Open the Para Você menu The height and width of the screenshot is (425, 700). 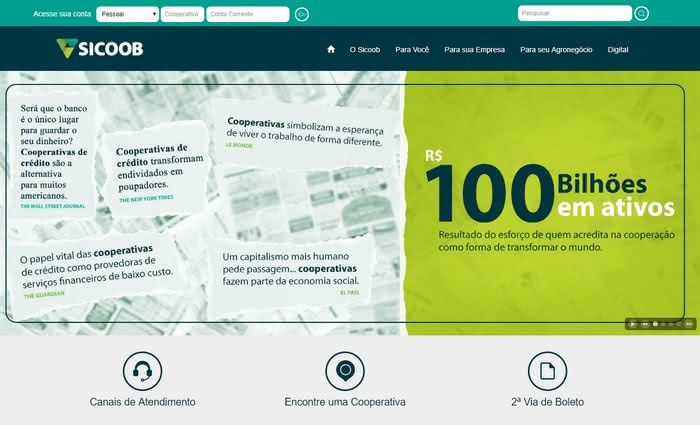click(412, 50)
